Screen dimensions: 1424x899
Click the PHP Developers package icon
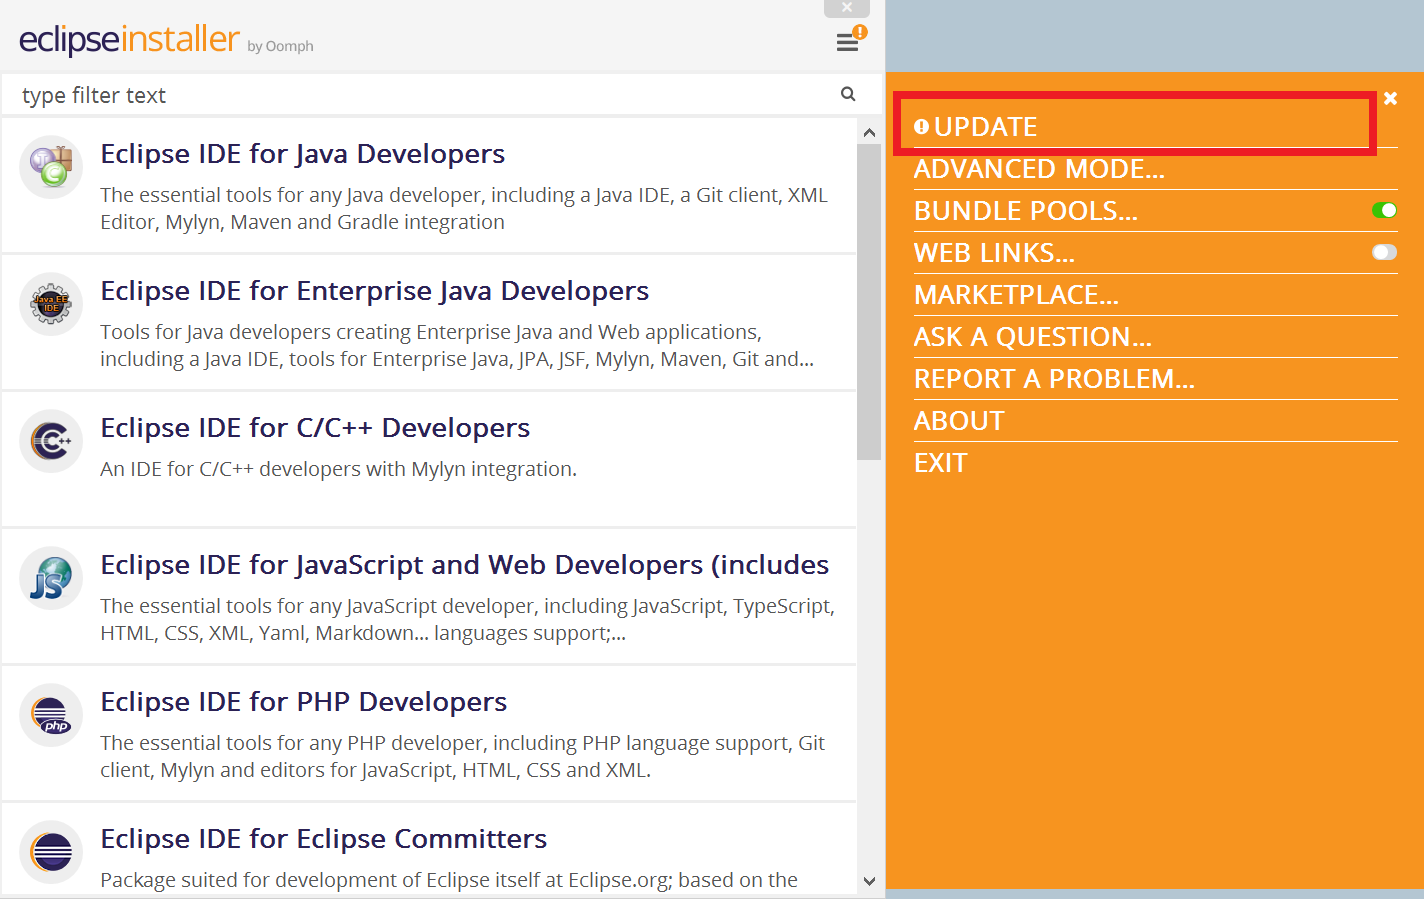[x=51, y=715]
